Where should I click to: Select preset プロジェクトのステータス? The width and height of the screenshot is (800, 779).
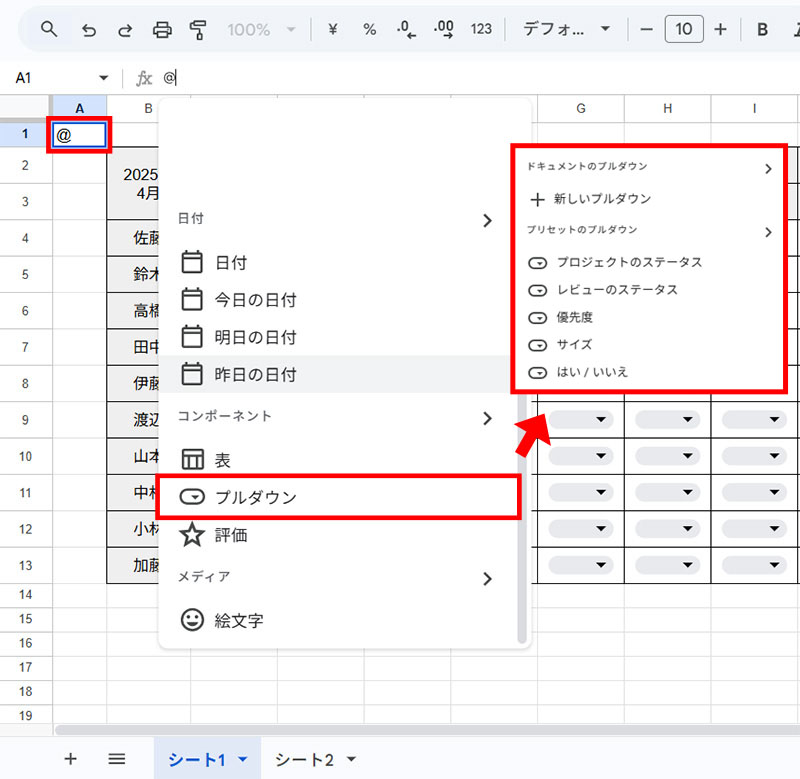(x=649, y=263)
